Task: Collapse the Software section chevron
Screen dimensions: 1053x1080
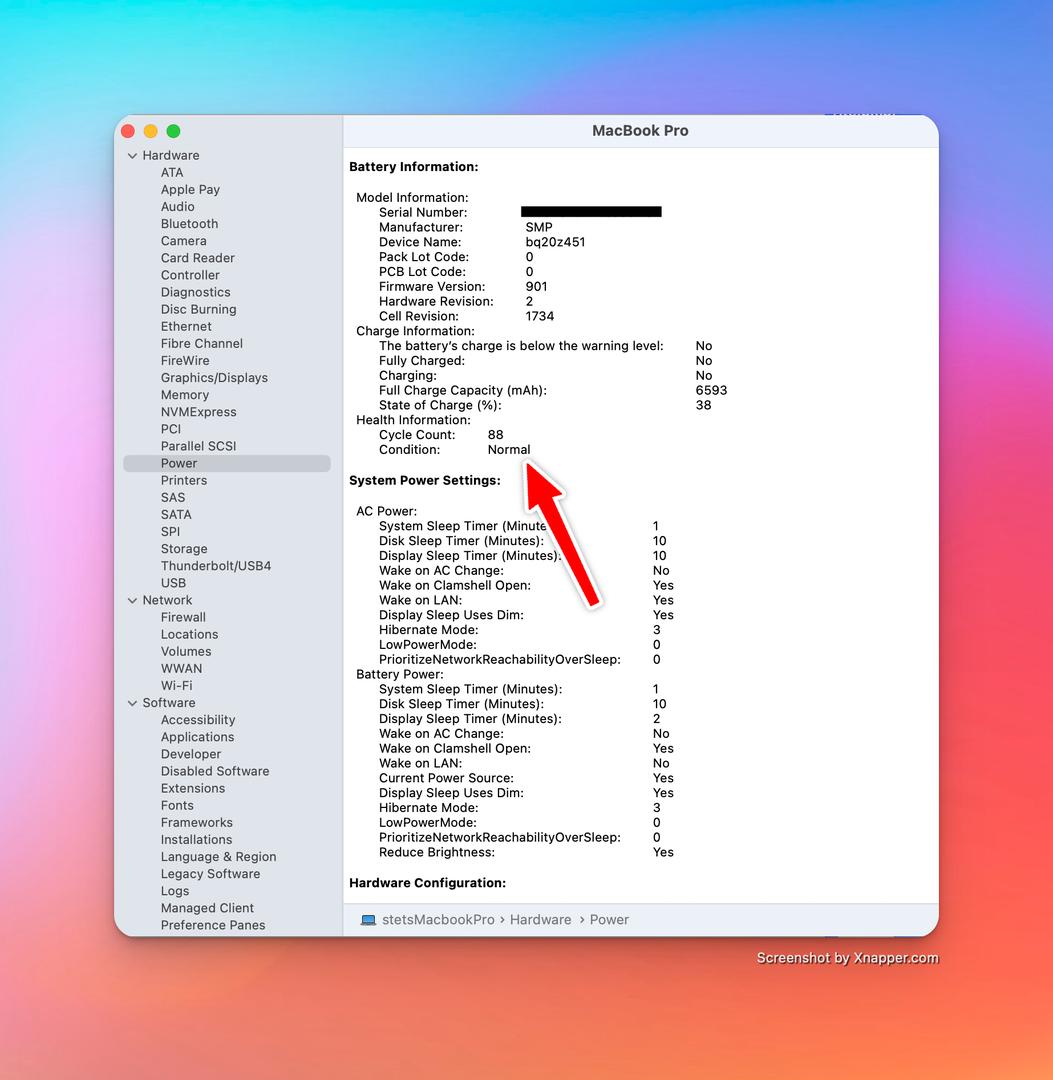Action: point(132,704)
